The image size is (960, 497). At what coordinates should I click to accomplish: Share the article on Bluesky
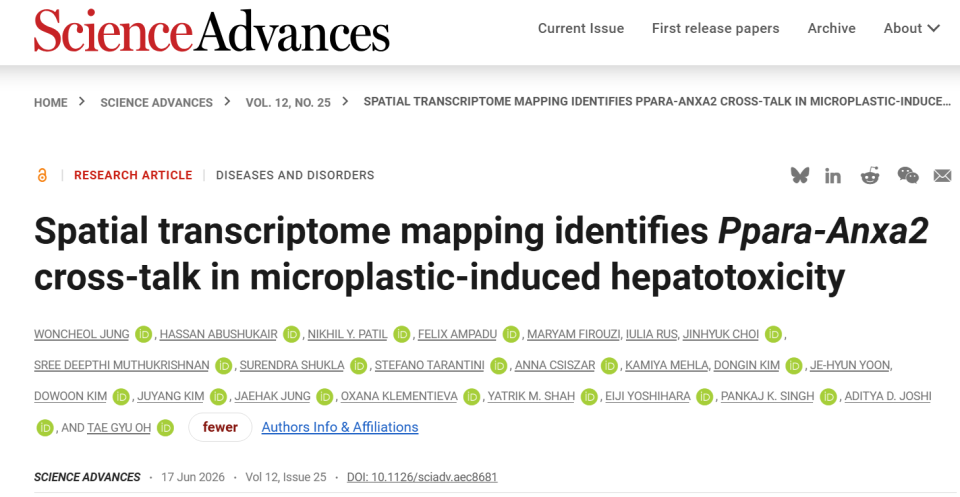[800, 176]
